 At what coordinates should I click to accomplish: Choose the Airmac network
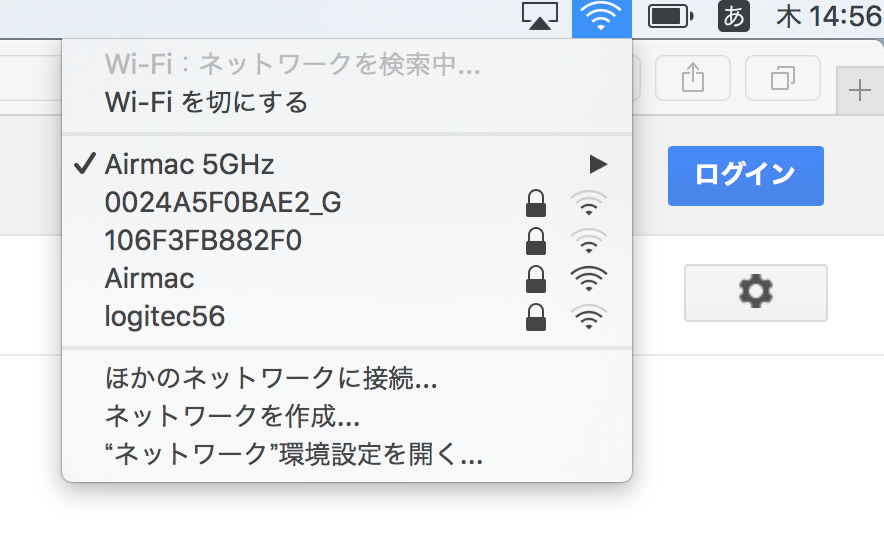tap(347, 278)
